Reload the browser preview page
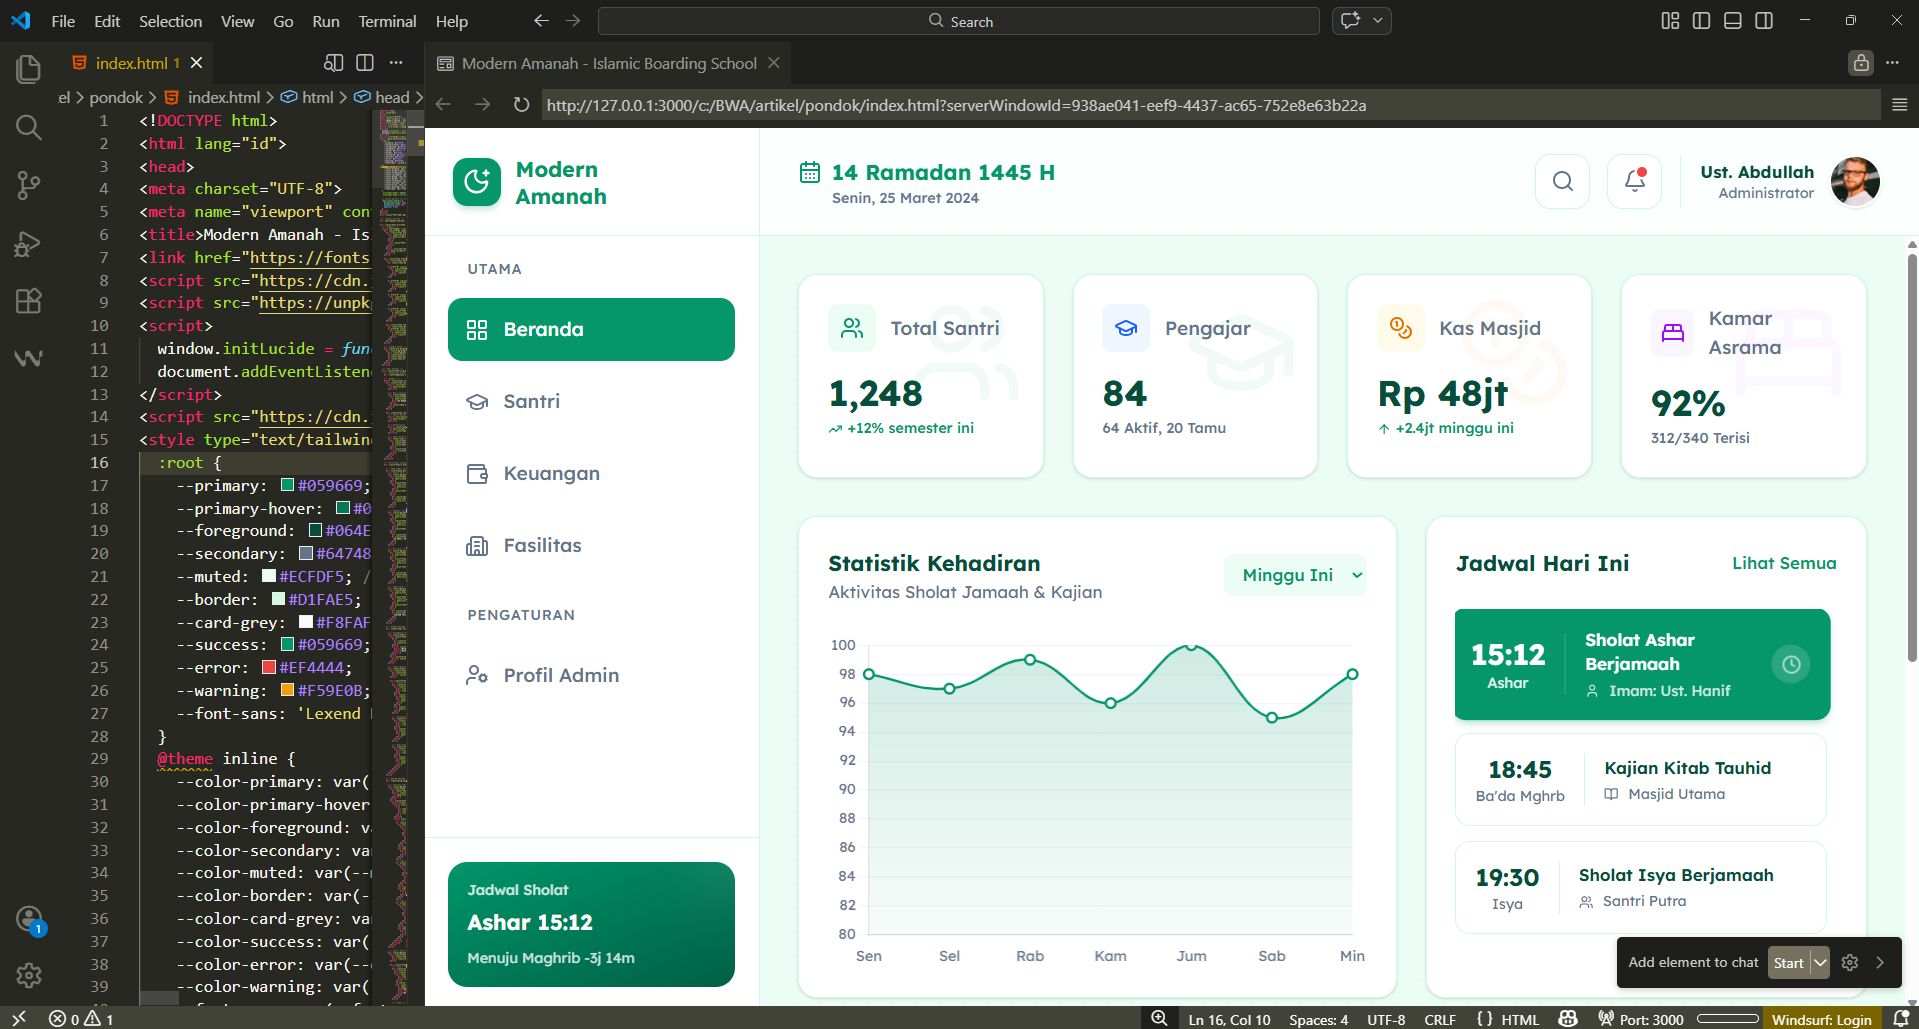The image size is (1919, 1029). point(521,105)
